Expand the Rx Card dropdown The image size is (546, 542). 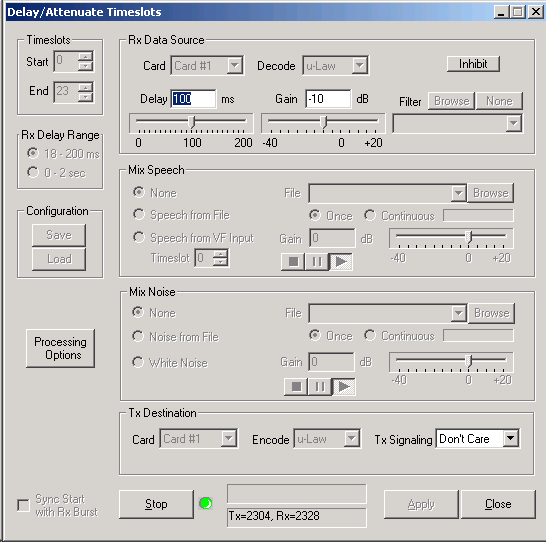235,65
